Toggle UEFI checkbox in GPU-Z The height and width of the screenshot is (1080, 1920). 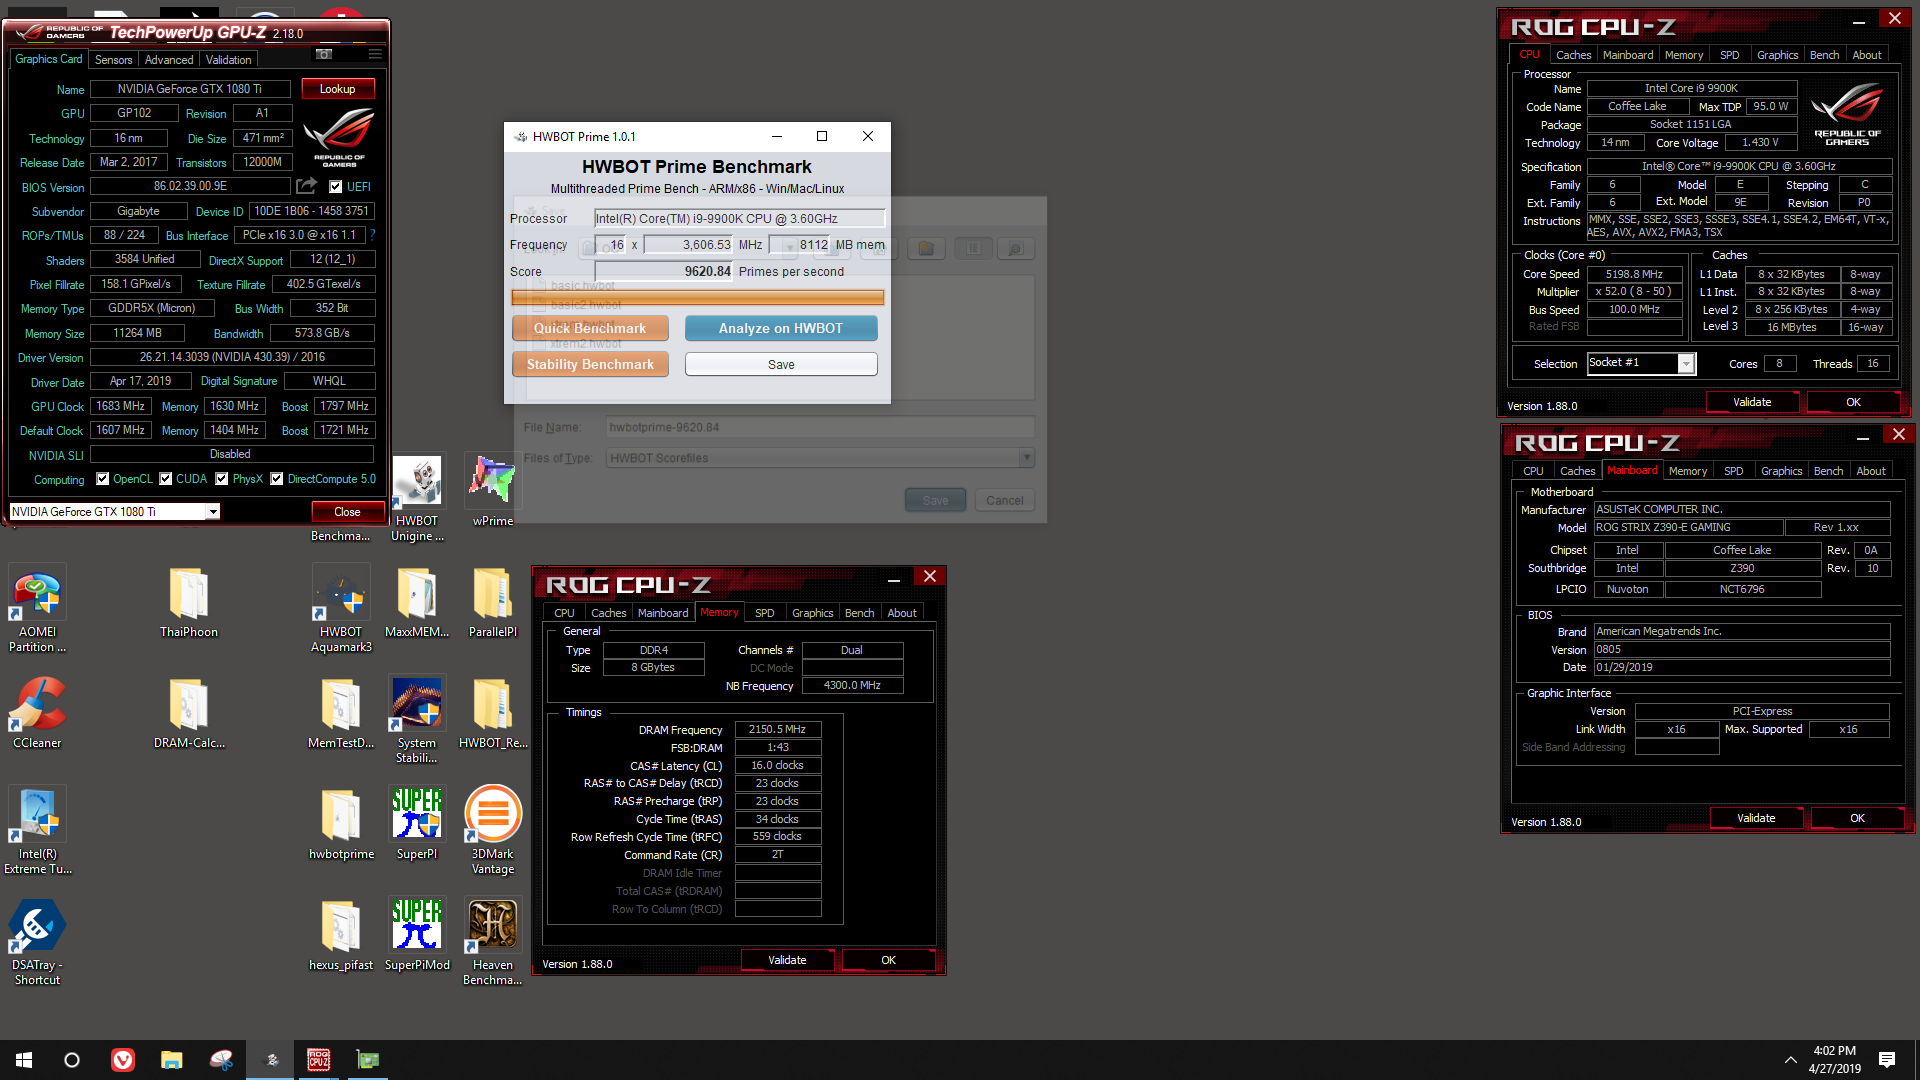point(335,187)
